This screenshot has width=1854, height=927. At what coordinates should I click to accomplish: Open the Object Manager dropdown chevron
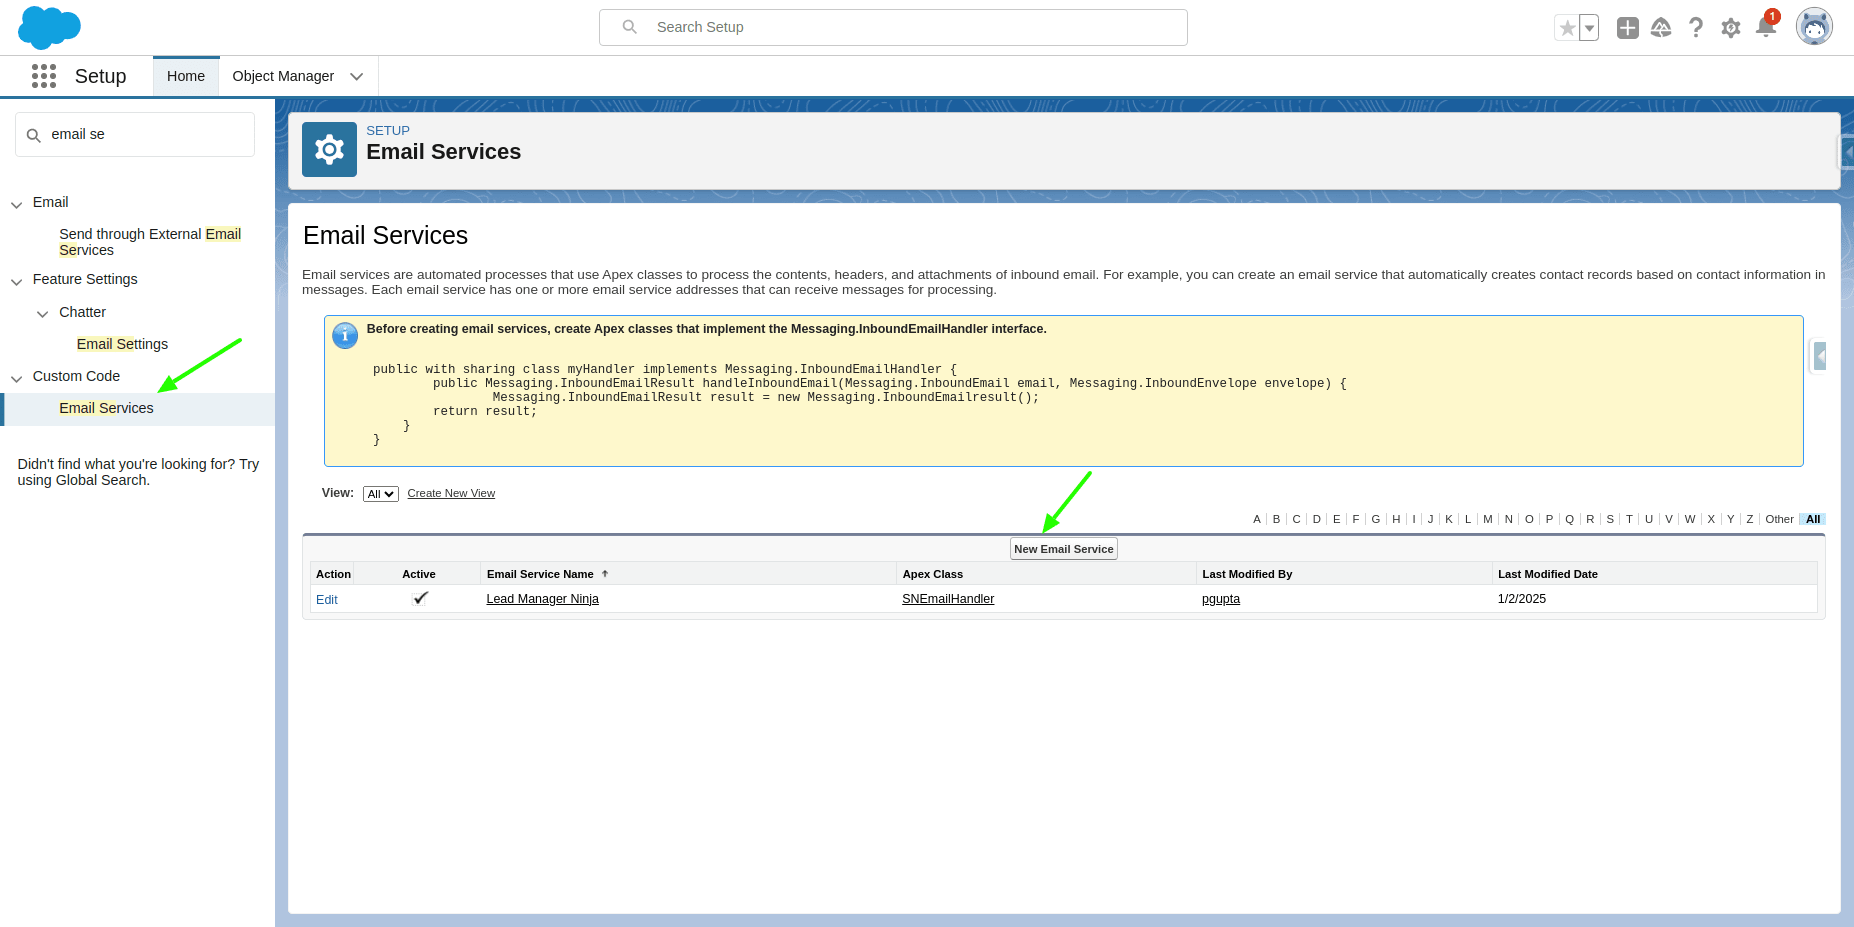pyautogui.click(x=357, y=77)
